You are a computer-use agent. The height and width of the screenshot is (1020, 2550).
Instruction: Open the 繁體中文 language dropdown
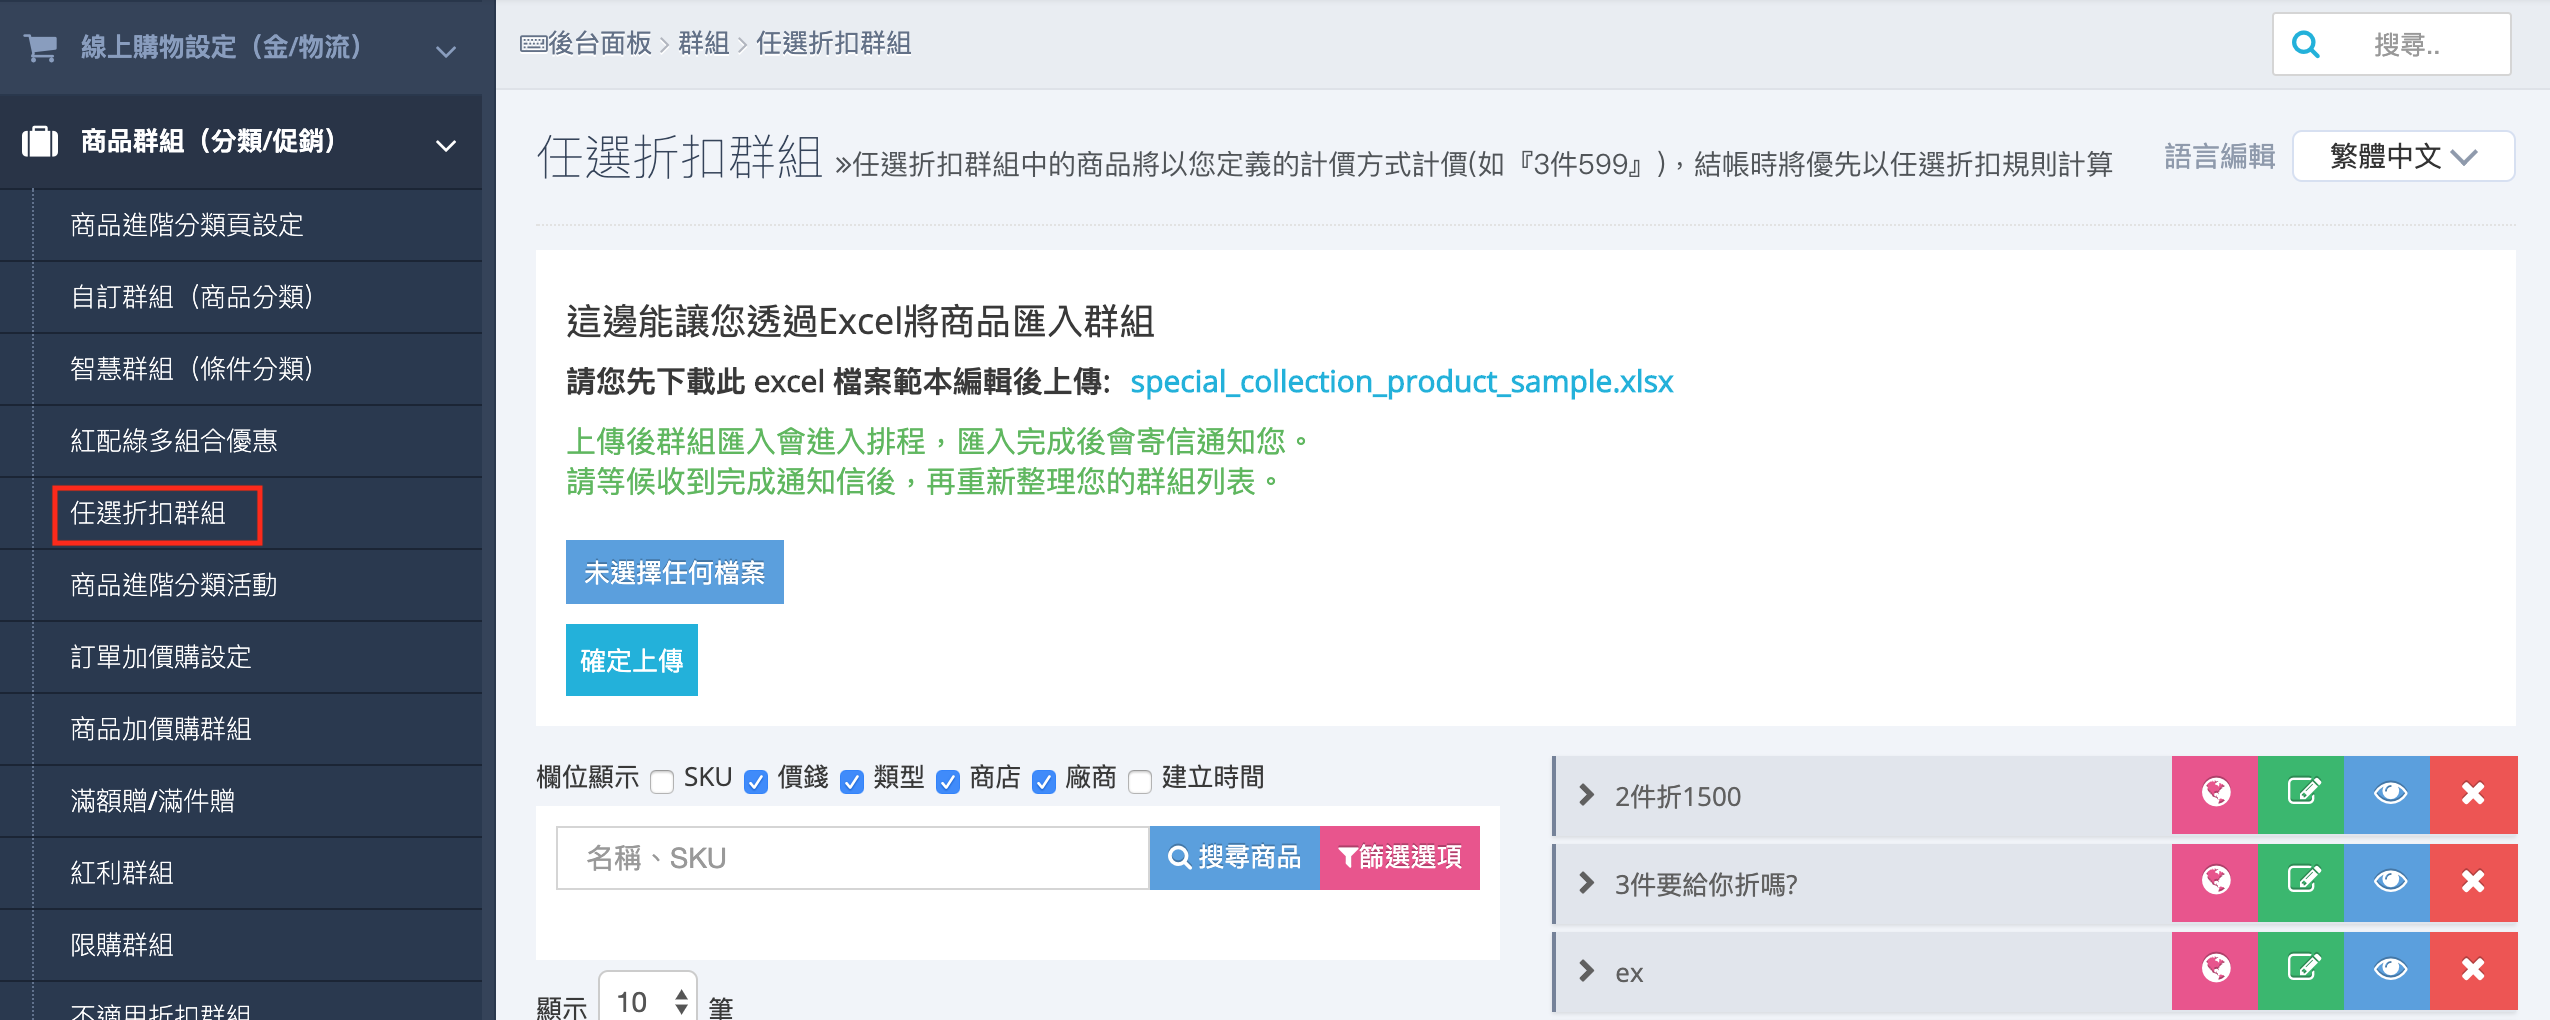[2403, 156]
